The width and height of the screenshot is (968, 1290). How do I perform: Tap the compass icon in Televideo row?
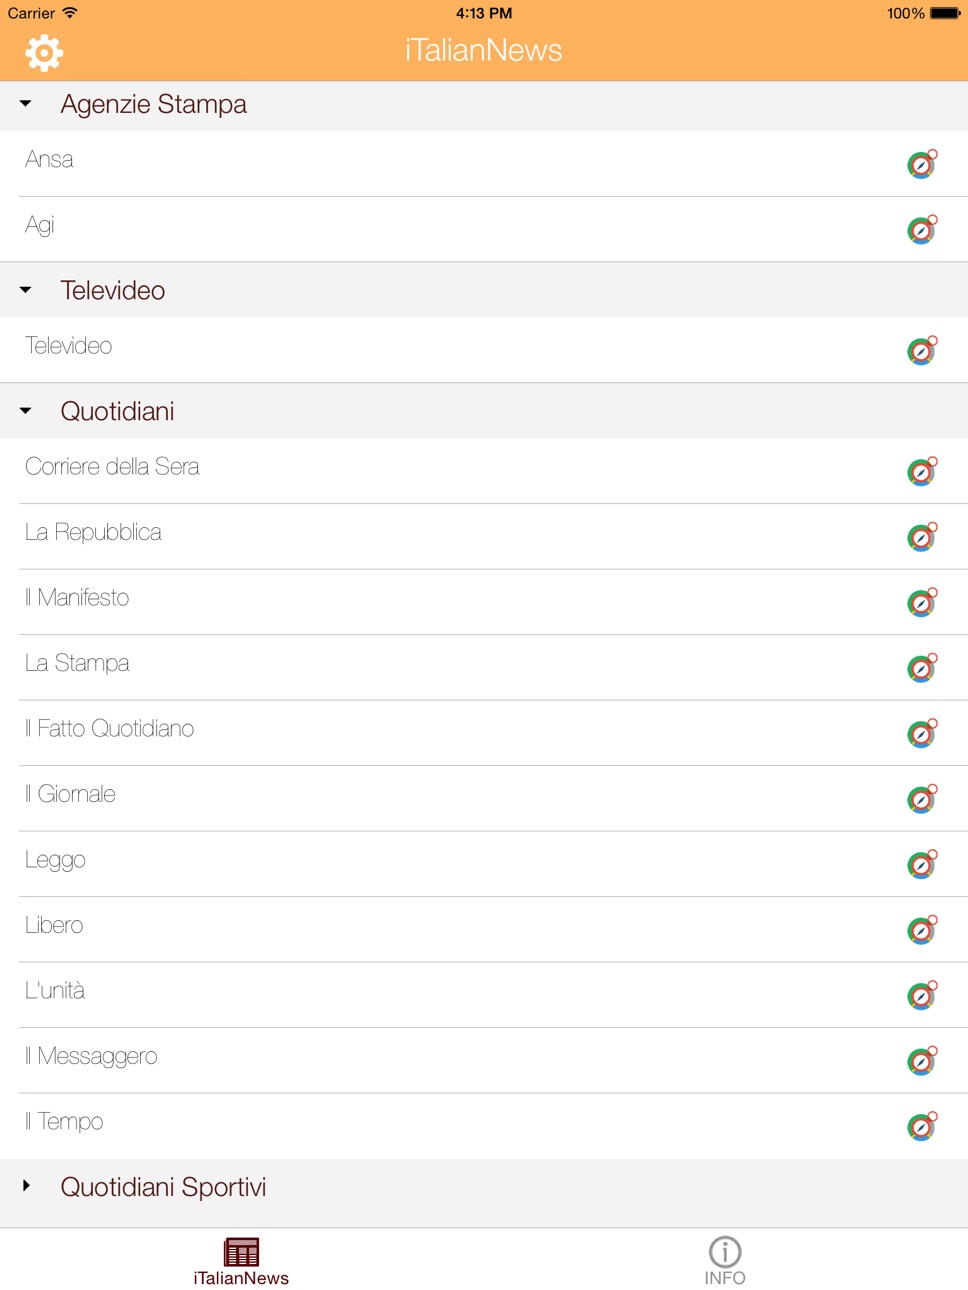922,351
